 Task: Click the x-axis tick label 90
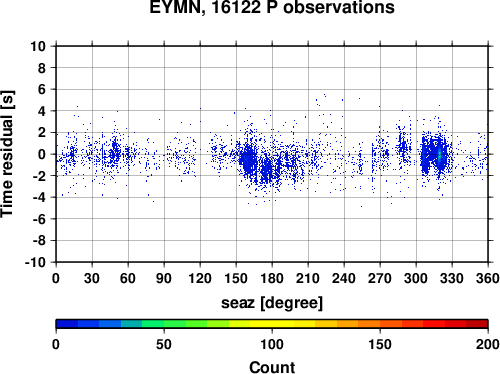click(164, 278)
